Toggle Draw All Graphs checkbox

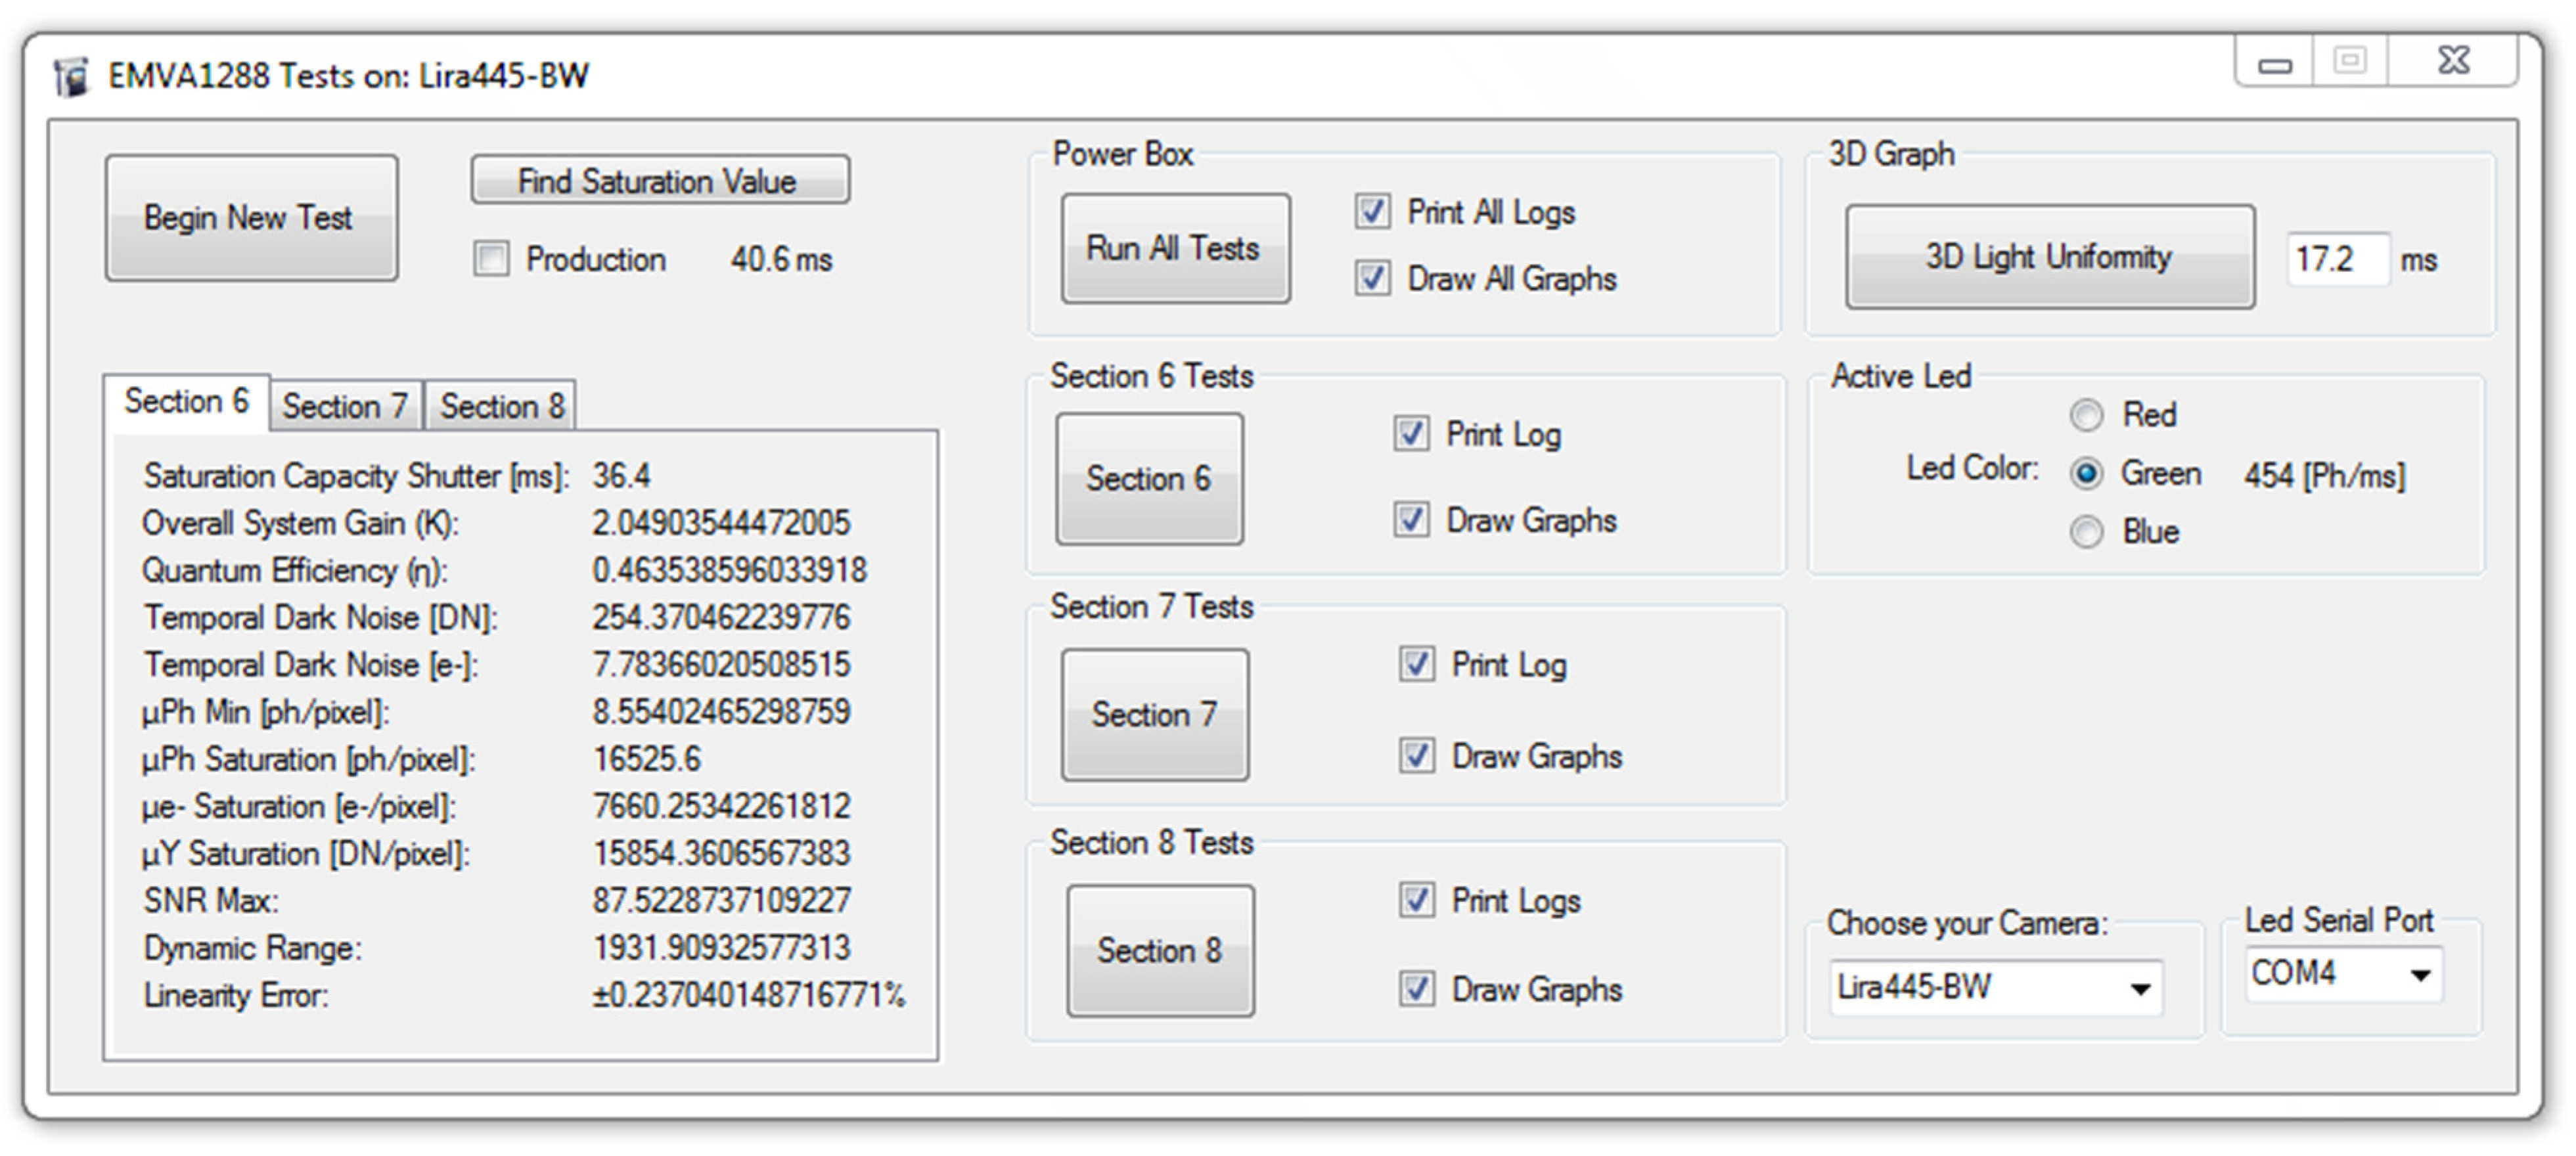1372,278
